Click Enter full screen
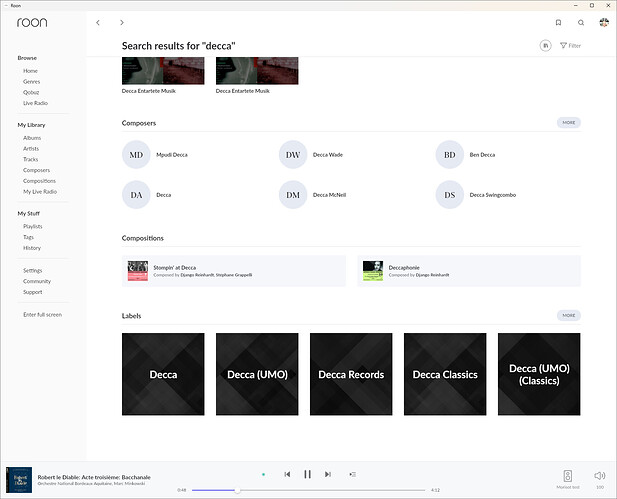 [42, 314]
